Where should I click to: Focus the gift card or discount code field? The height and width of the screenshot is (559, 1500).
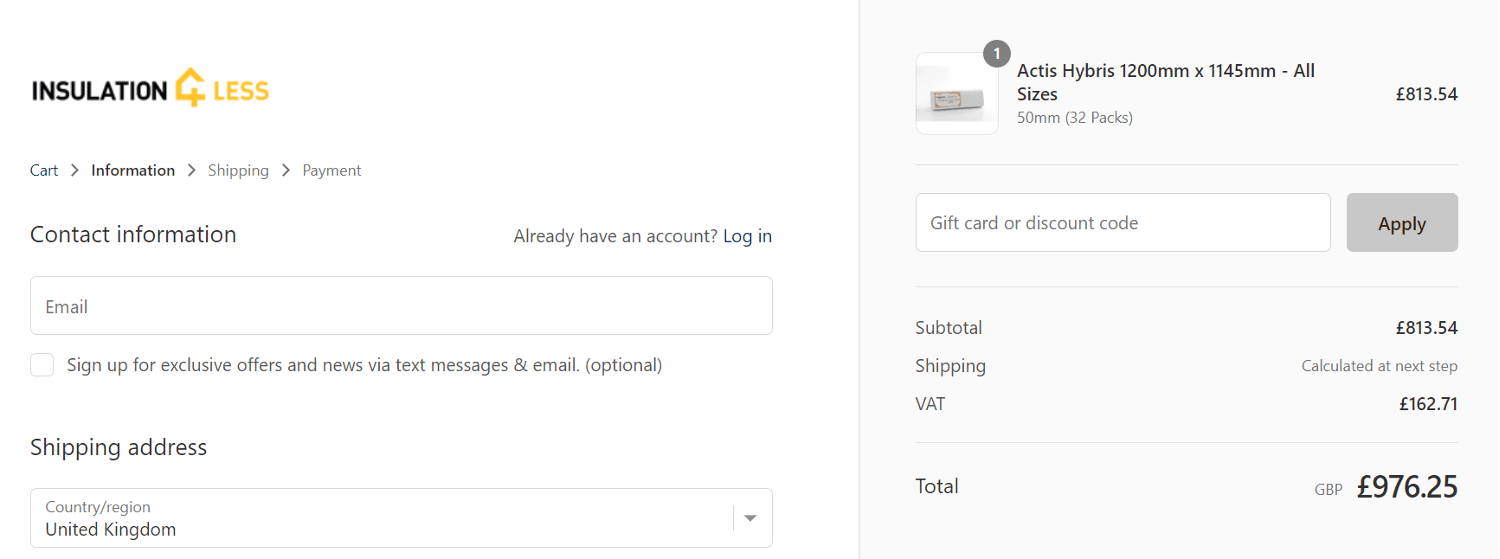(x=1123, y=223)
